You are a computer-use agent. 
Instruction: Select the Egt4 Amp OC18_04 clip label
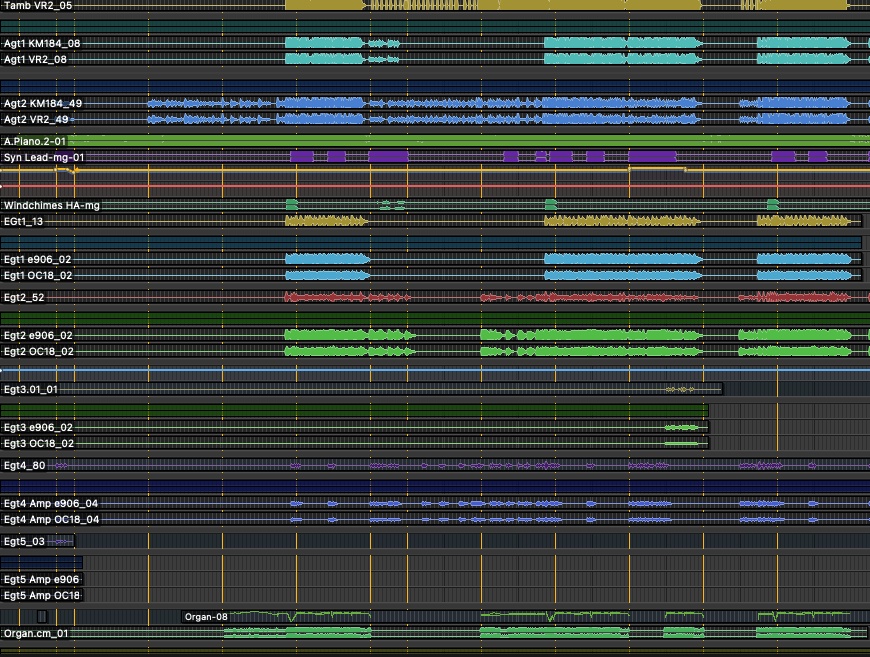(51, 519)
